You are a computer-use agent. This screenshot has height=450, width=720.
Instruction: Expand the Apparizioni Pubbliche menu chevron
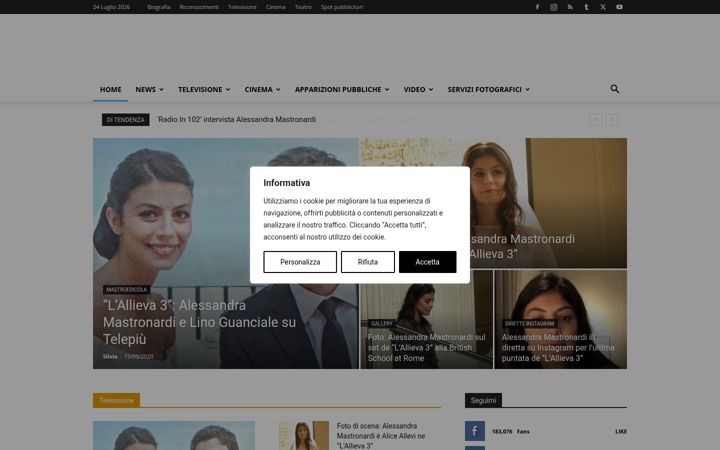(x=387, y=90)
